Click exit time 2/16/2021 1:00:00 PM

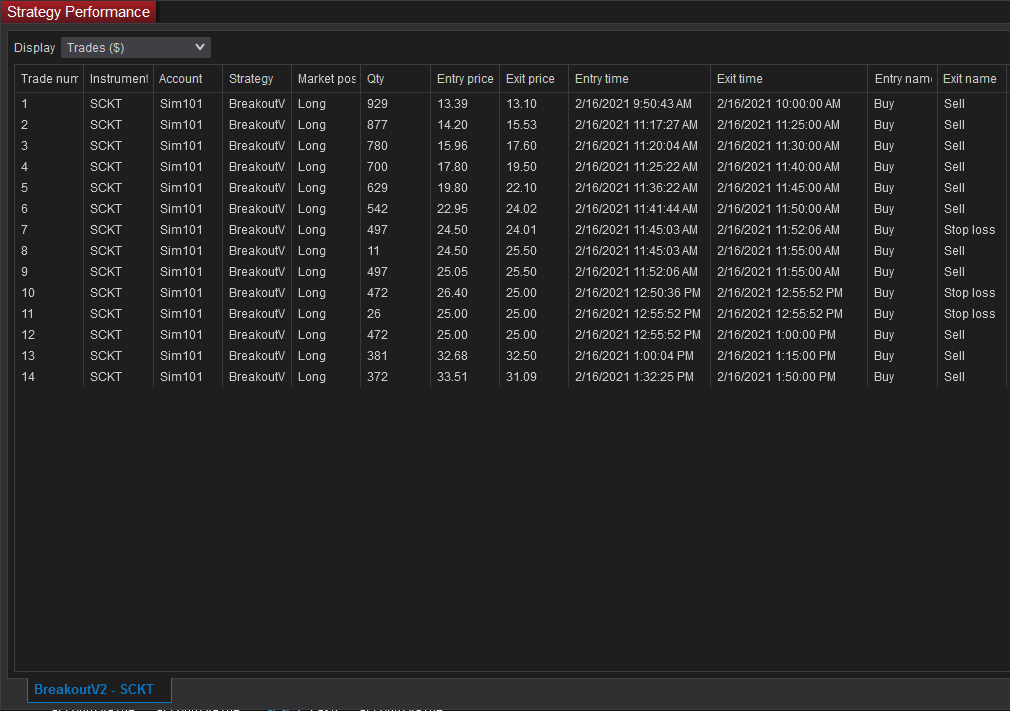point(776,335)
